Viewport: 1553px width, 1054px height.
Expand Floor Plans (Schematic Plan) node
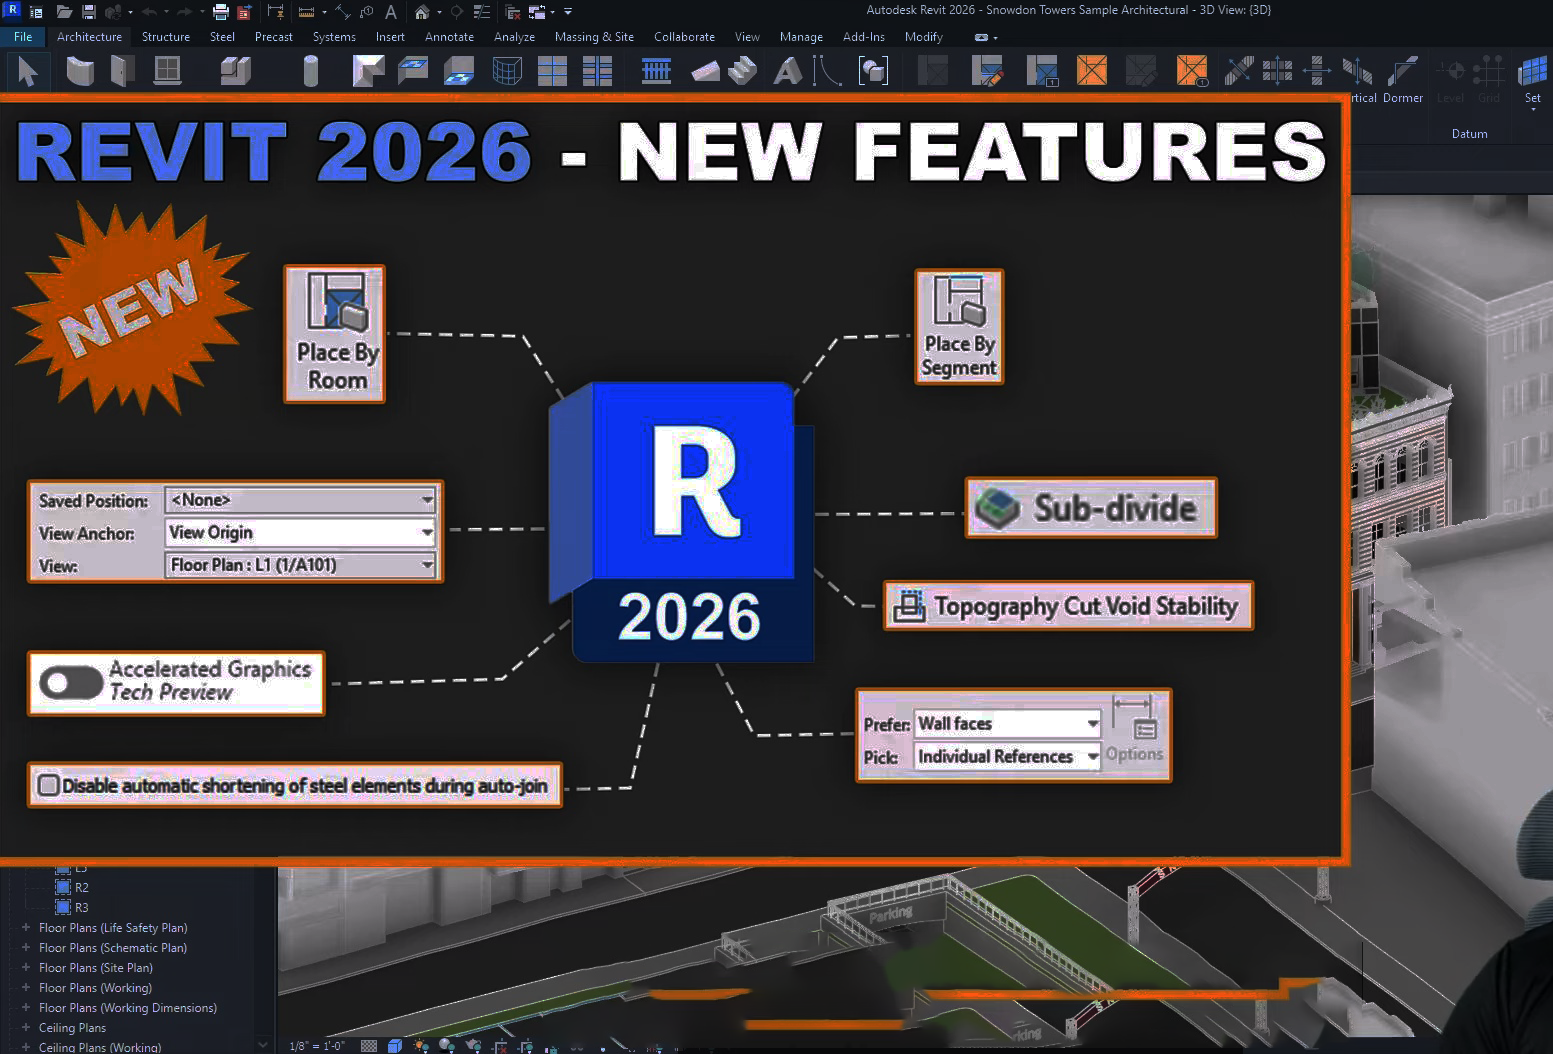tap(26, 947)
